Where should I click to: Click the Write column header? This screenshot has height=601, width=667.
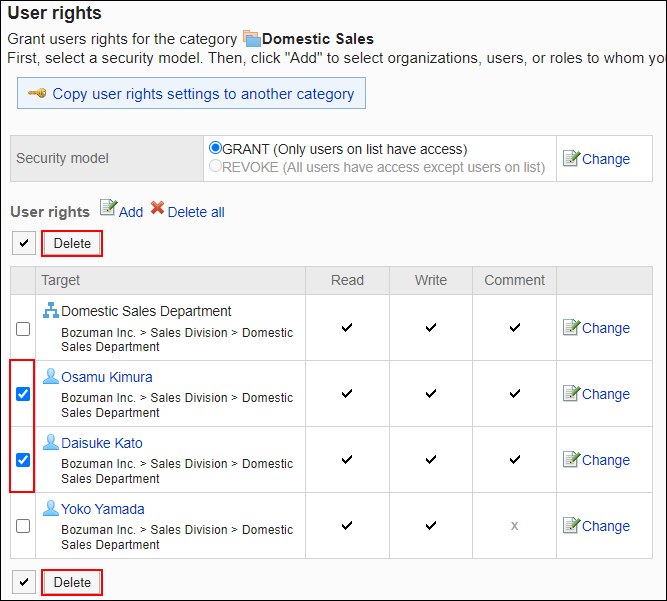tap(431, 280)
